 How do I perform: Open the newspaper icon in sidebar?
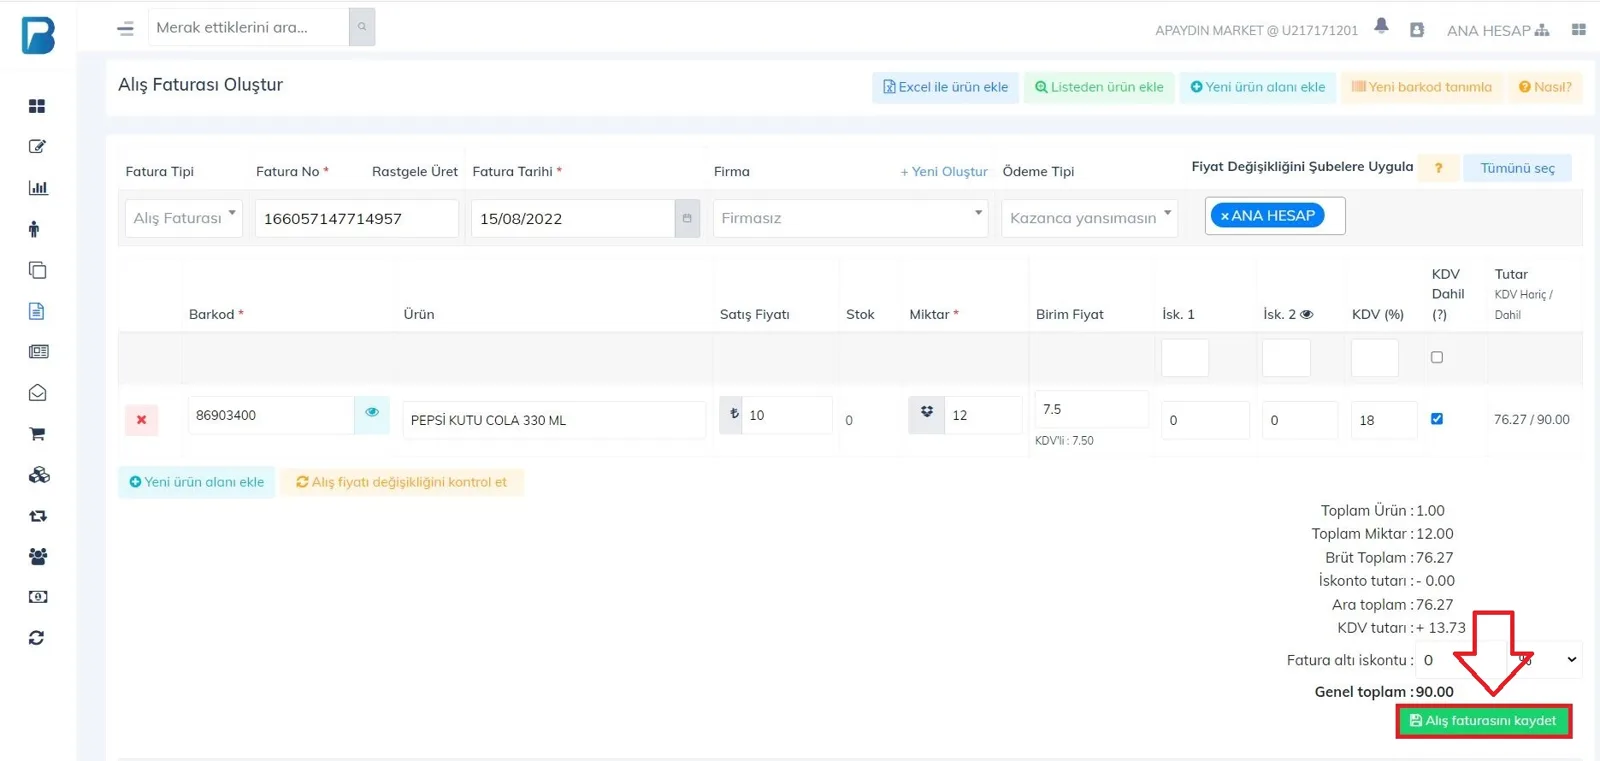pyautogui.click(x=38, y=352)
